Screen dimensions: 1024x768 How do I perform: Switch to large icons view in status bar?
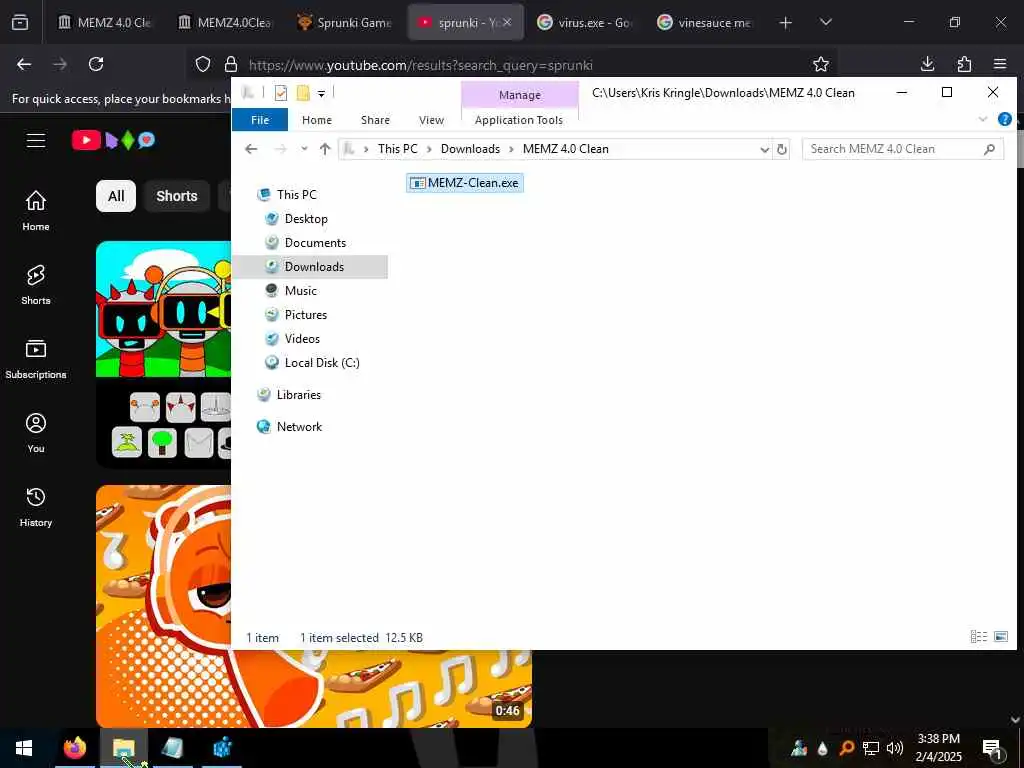(1001, 636)
